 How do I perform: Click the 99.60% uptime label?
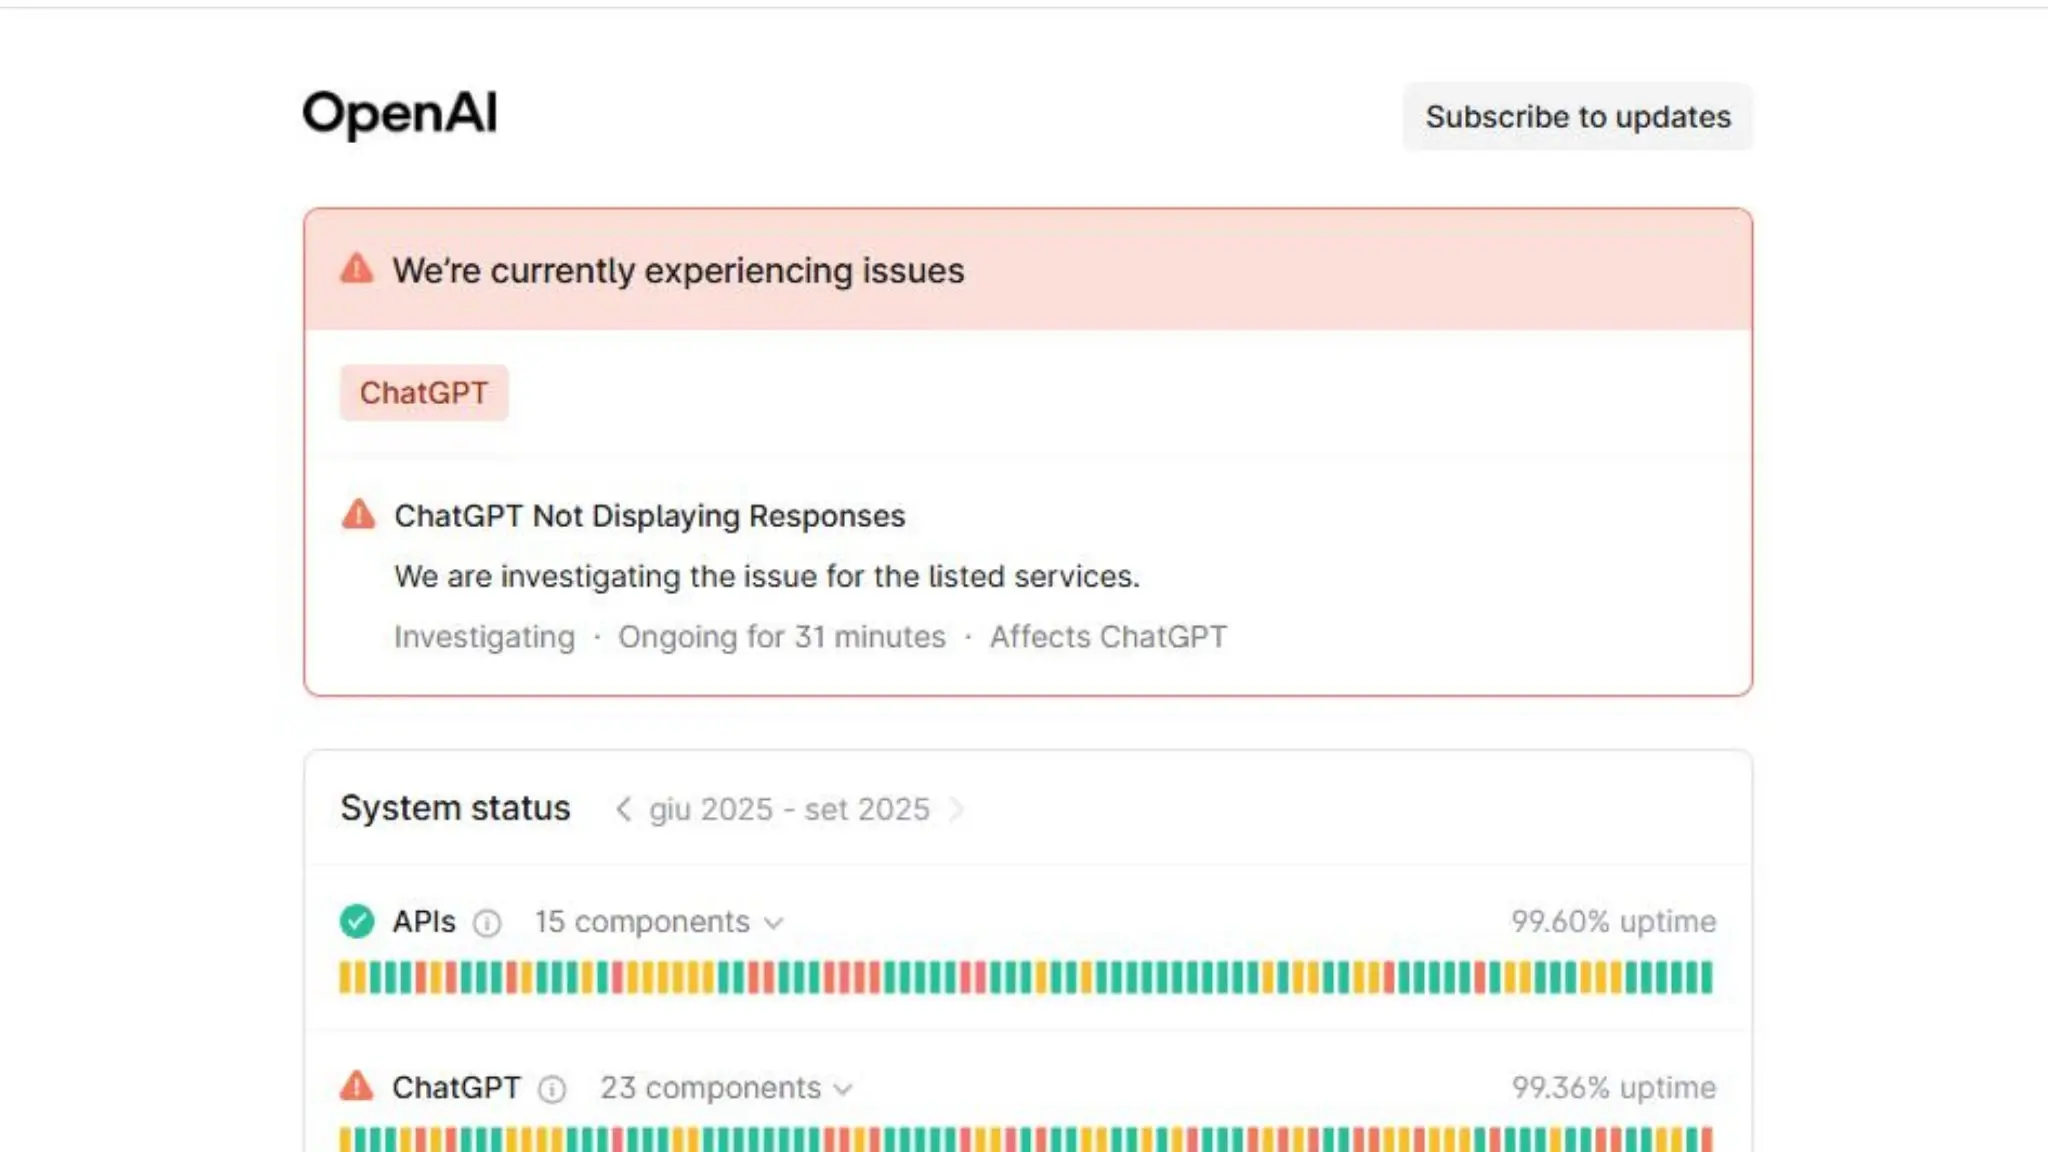pos(1613,921)
